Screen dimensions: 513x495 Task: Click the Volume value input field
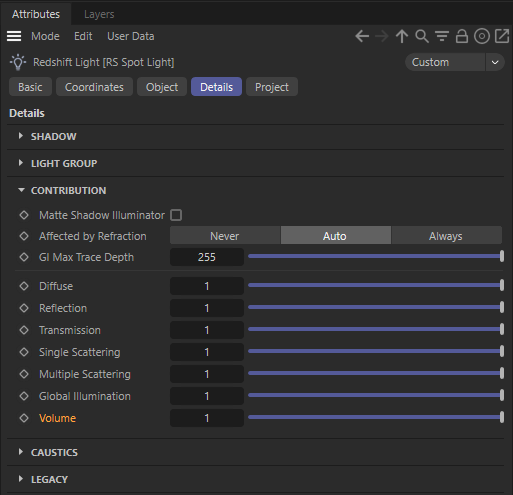(x=207, y=418)
